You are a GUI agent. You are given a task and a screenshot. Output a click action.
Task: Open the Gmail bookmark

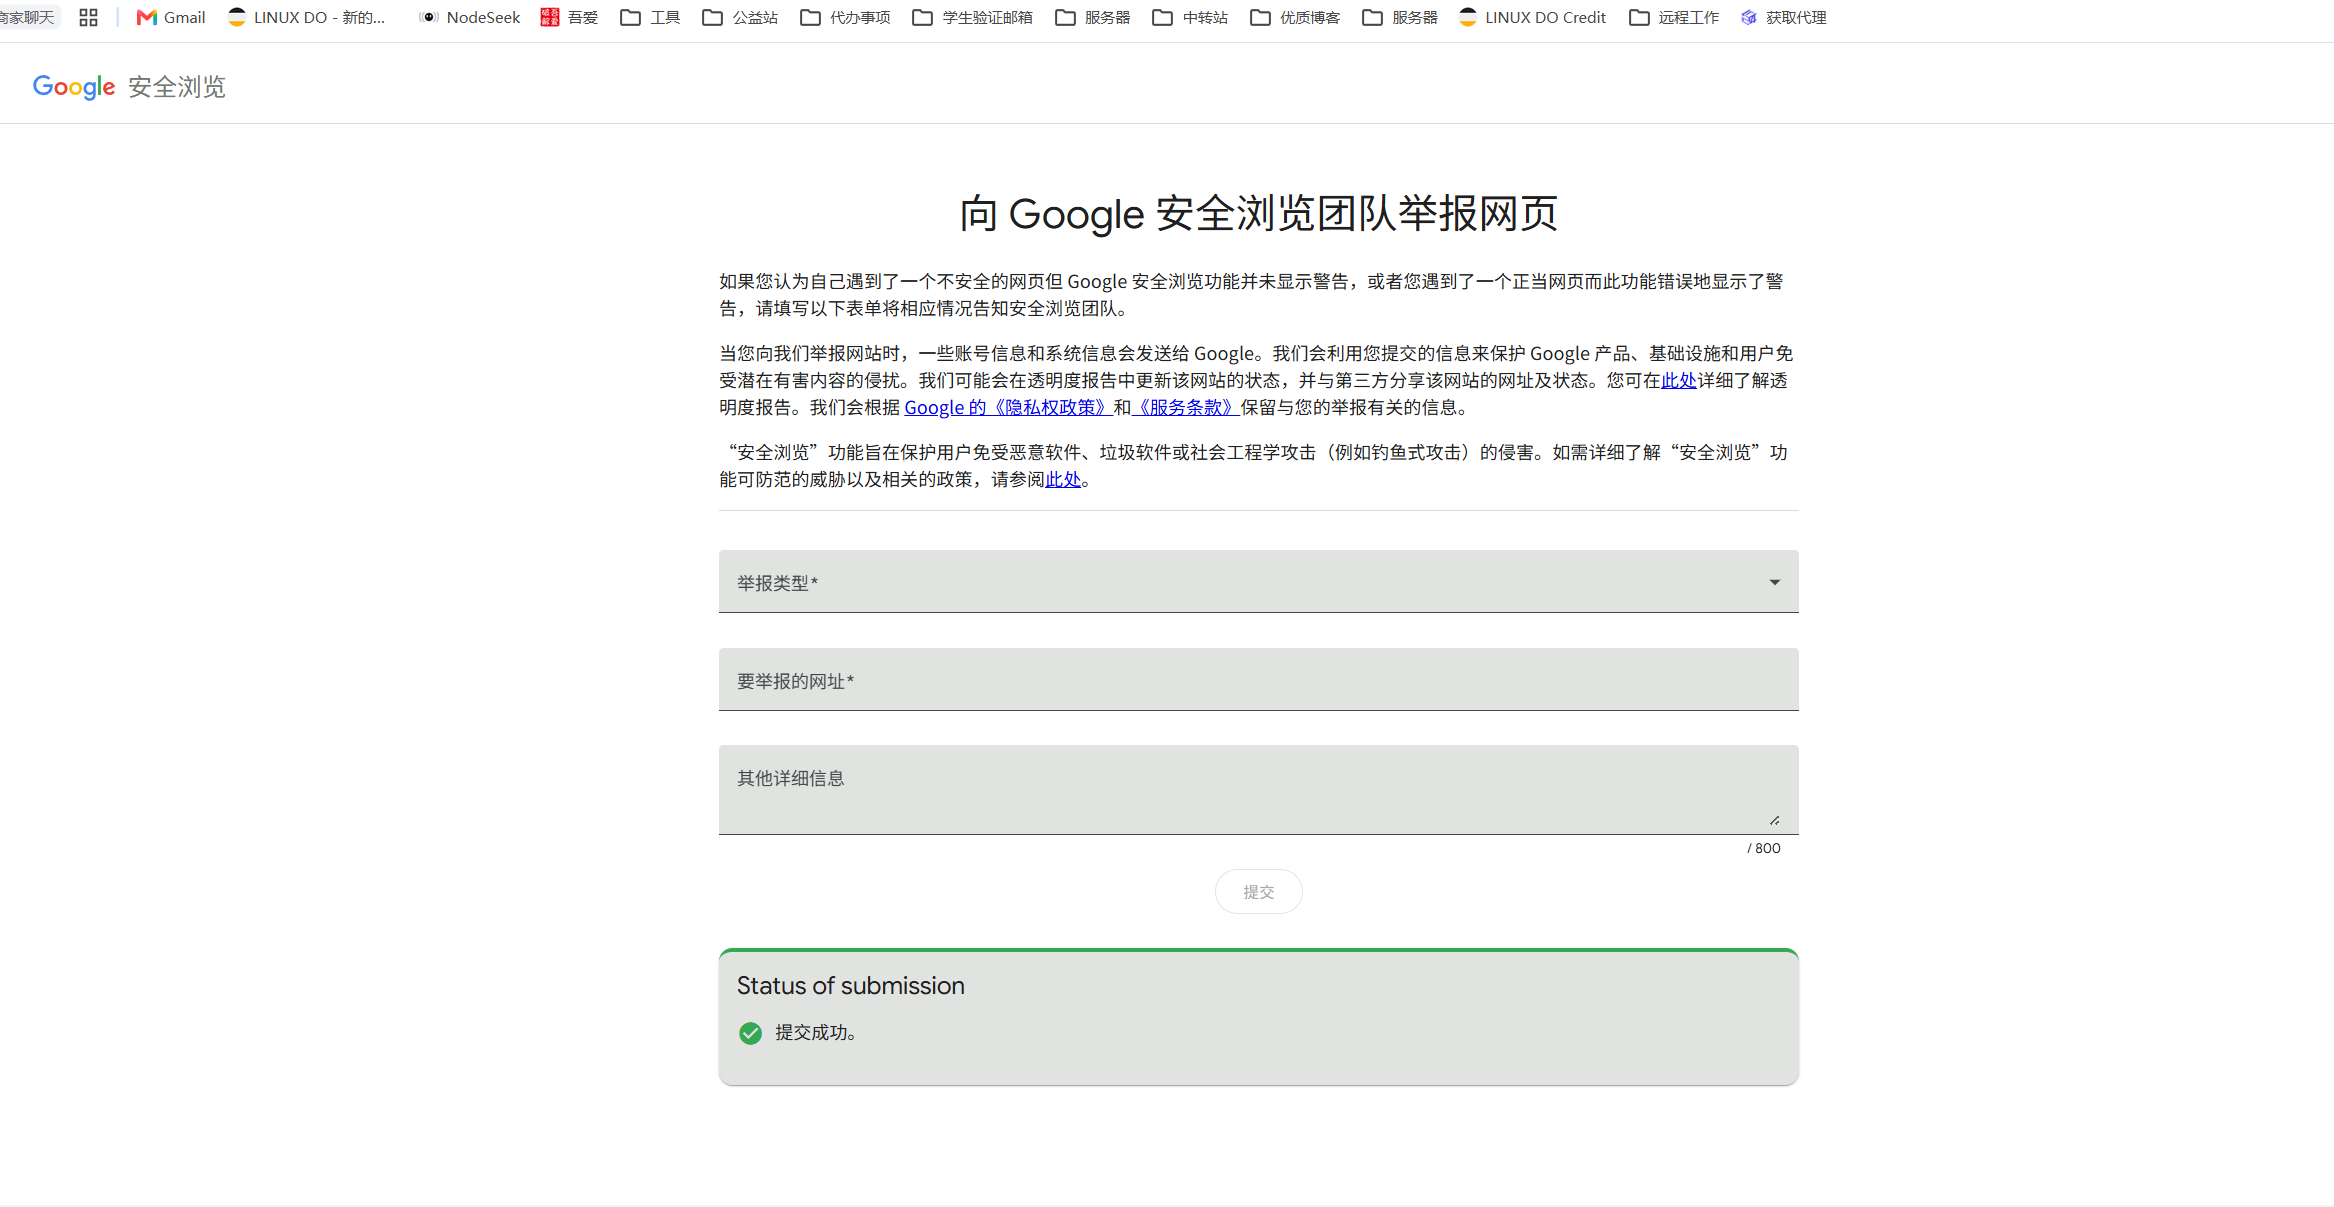pos(171,17)
